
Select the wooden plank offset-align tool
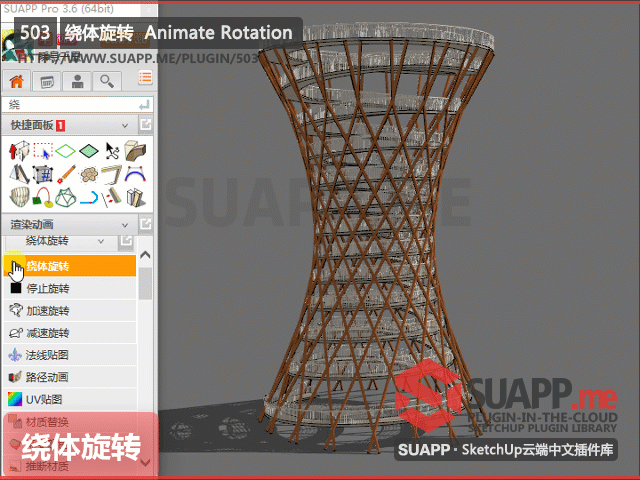pos(111,198)
